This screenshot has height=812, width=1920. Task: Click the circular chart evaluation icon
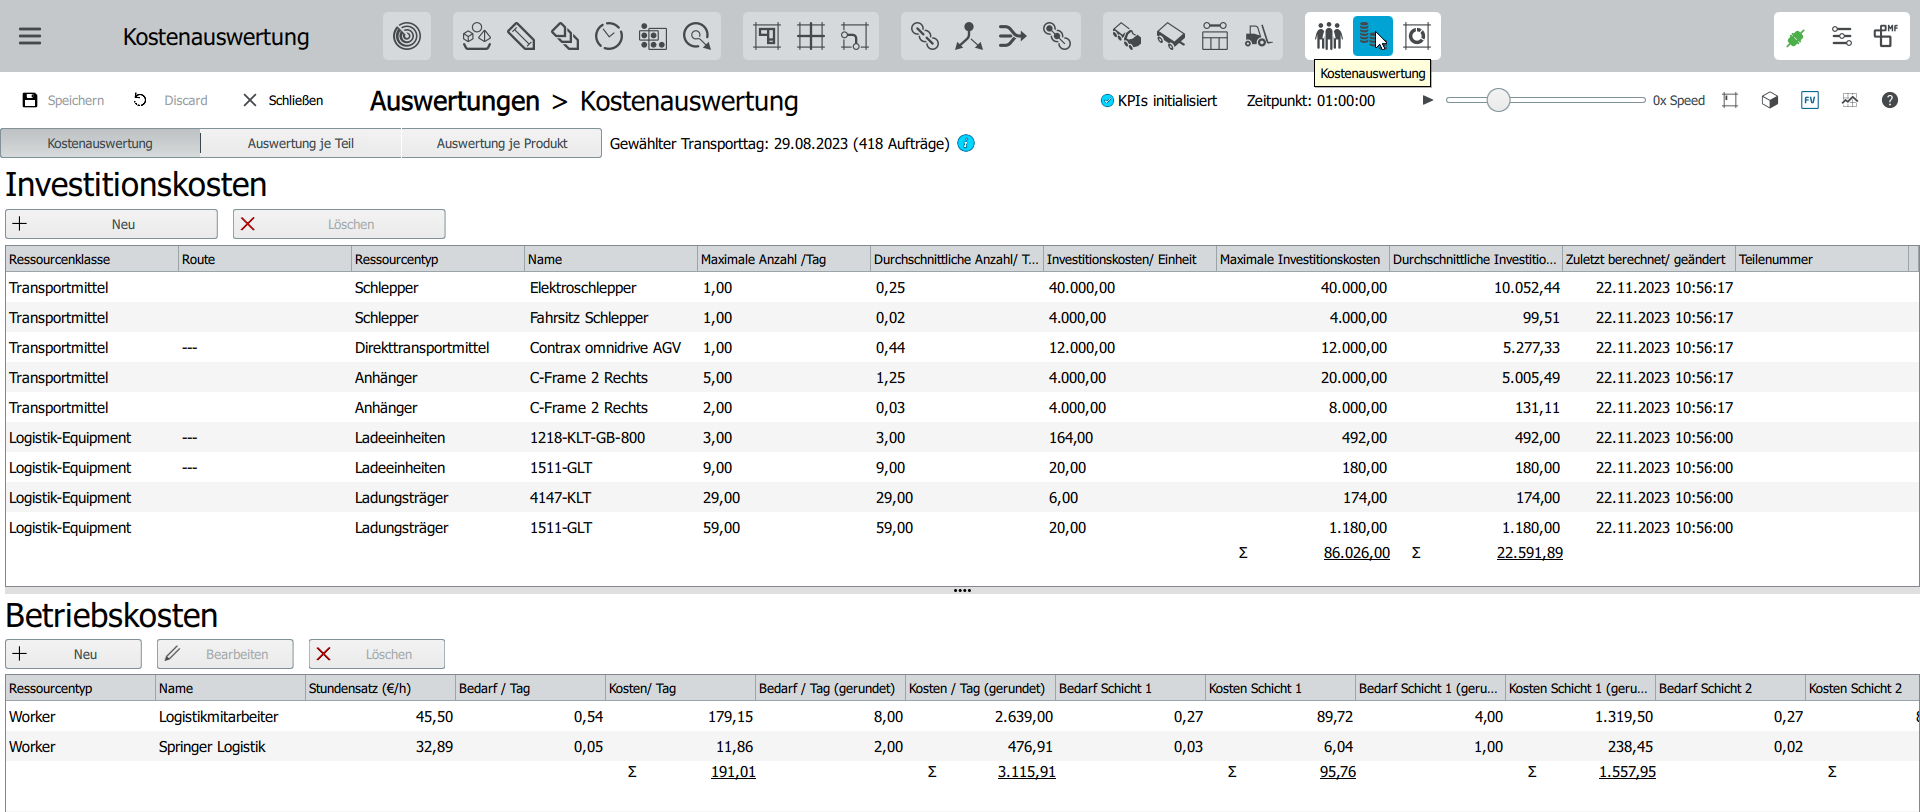click(x=1417, y=37)
